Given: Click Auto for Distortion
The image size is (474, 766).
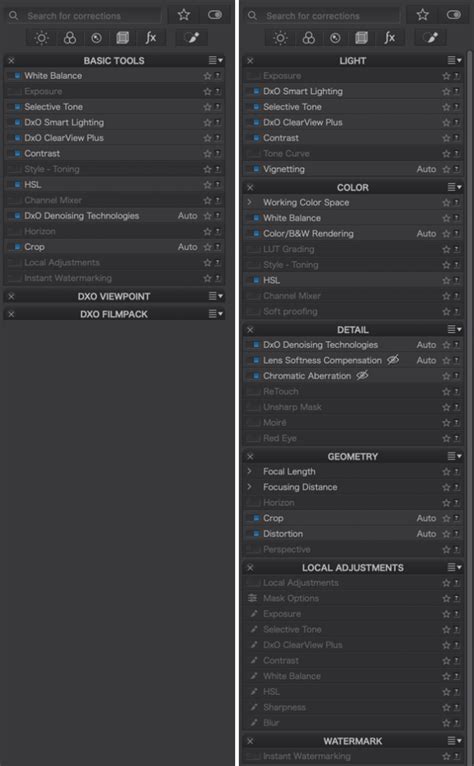Looking at the screenshot, I should pos(427,534).
